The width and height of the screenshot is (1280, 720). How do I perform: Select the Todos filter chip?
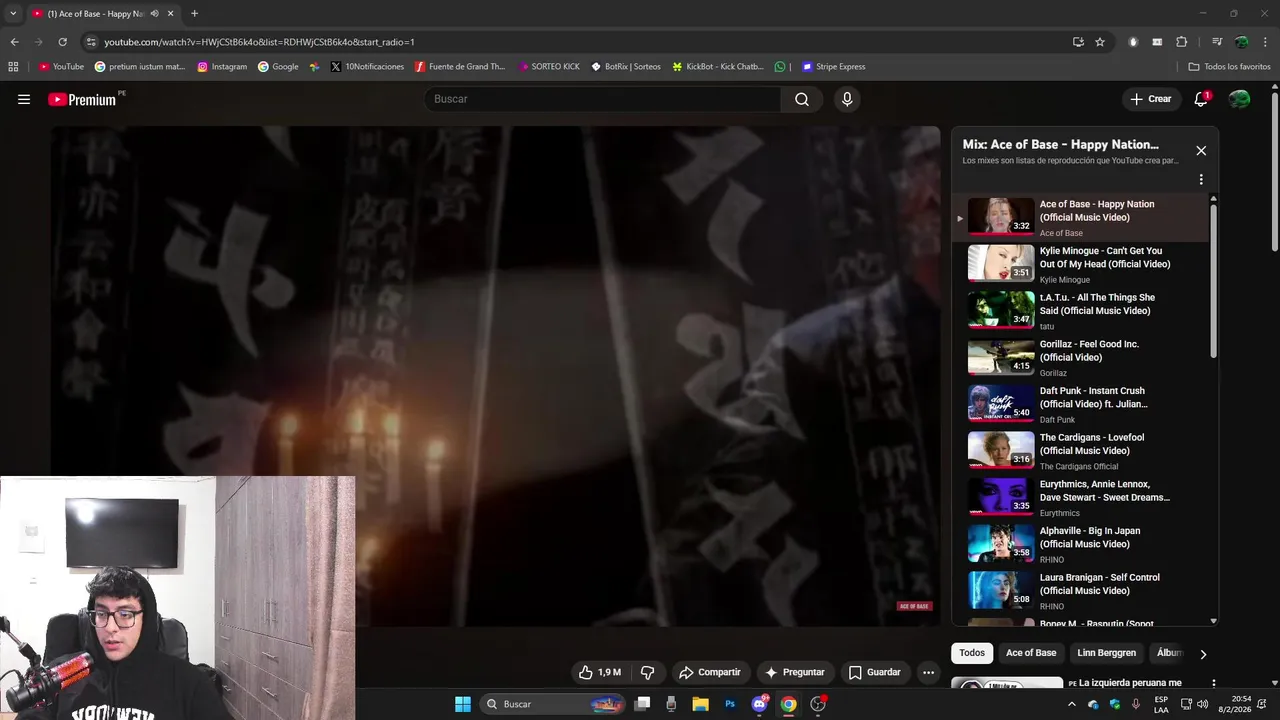point(972,653)
